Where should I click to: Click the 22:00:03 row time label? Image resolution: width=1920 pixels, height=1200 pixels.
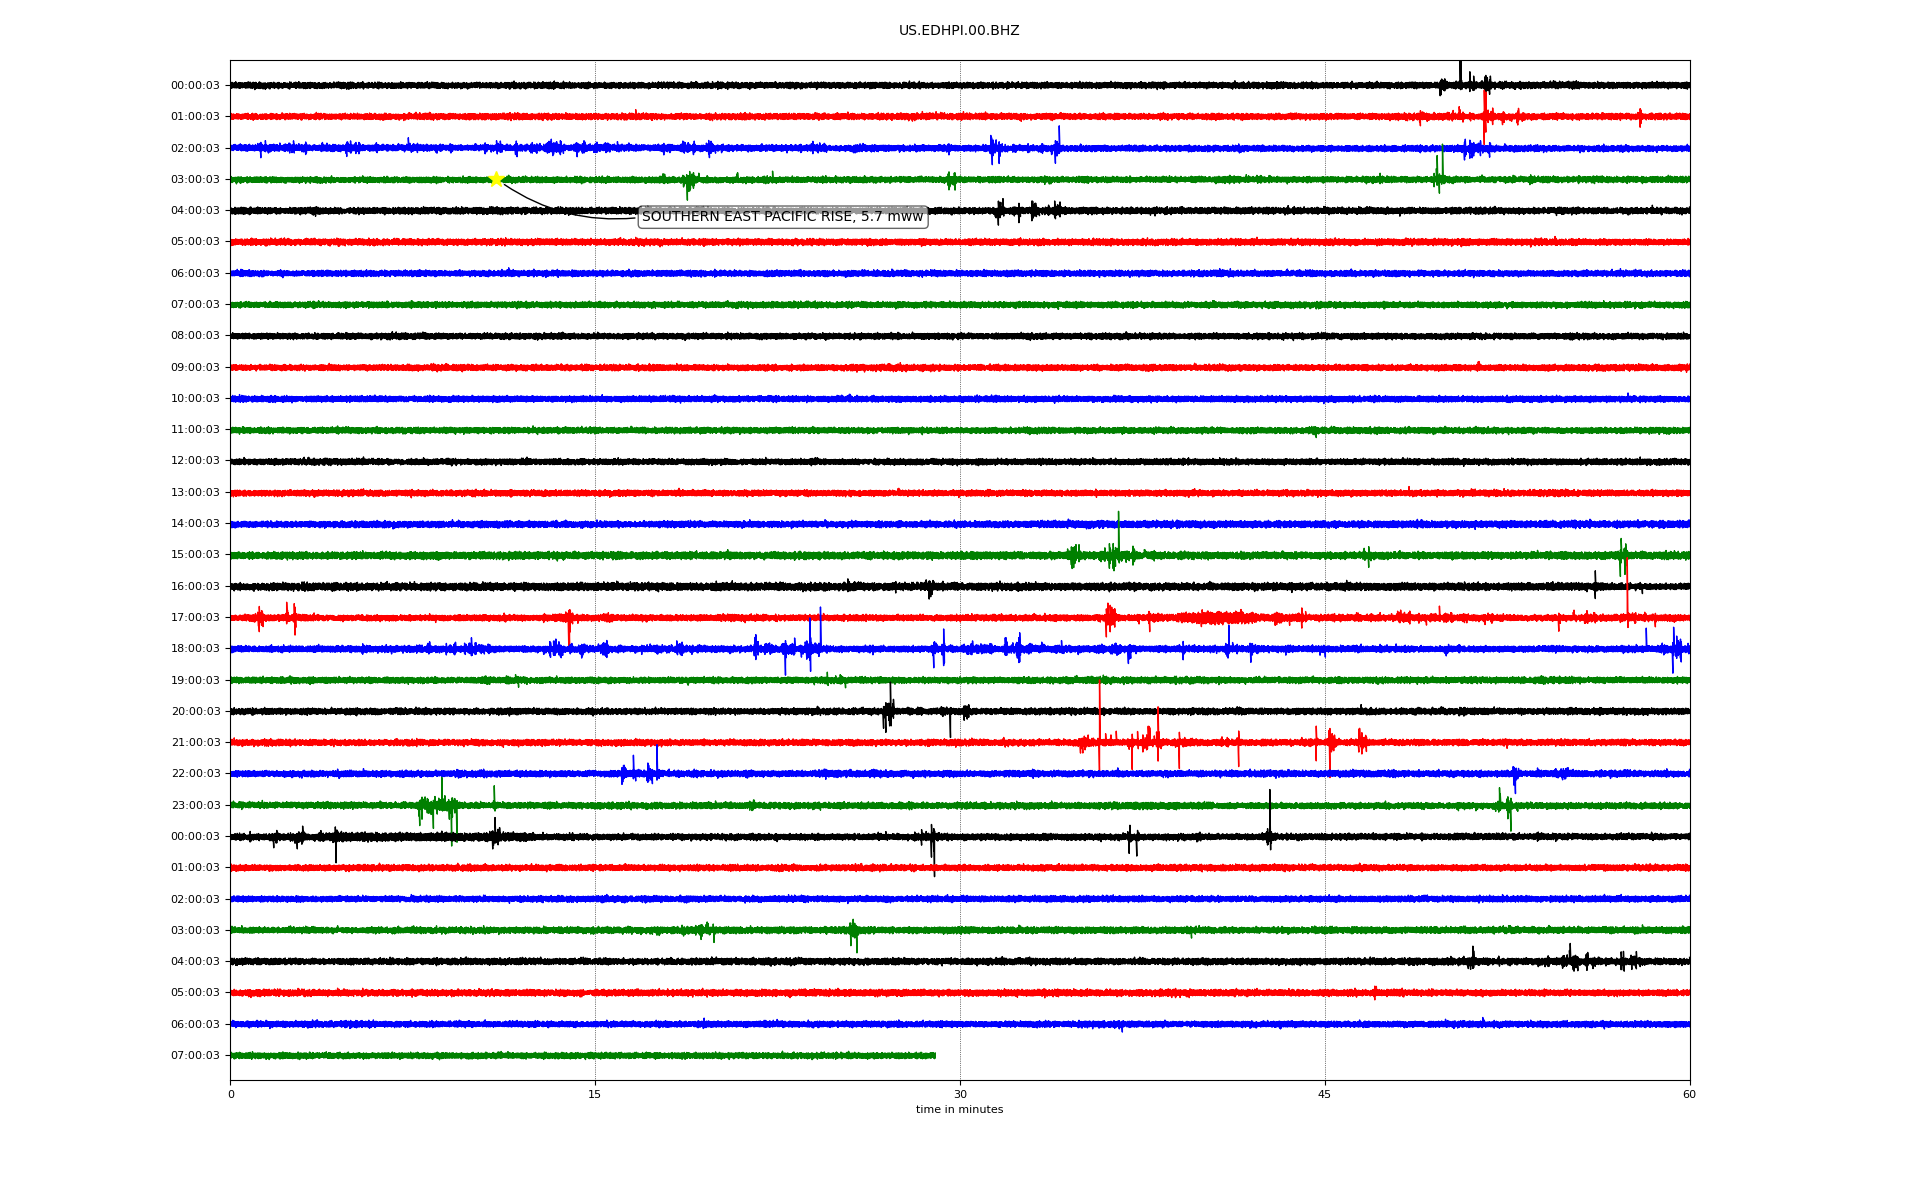pyautogui.click(x=195, y=774)
